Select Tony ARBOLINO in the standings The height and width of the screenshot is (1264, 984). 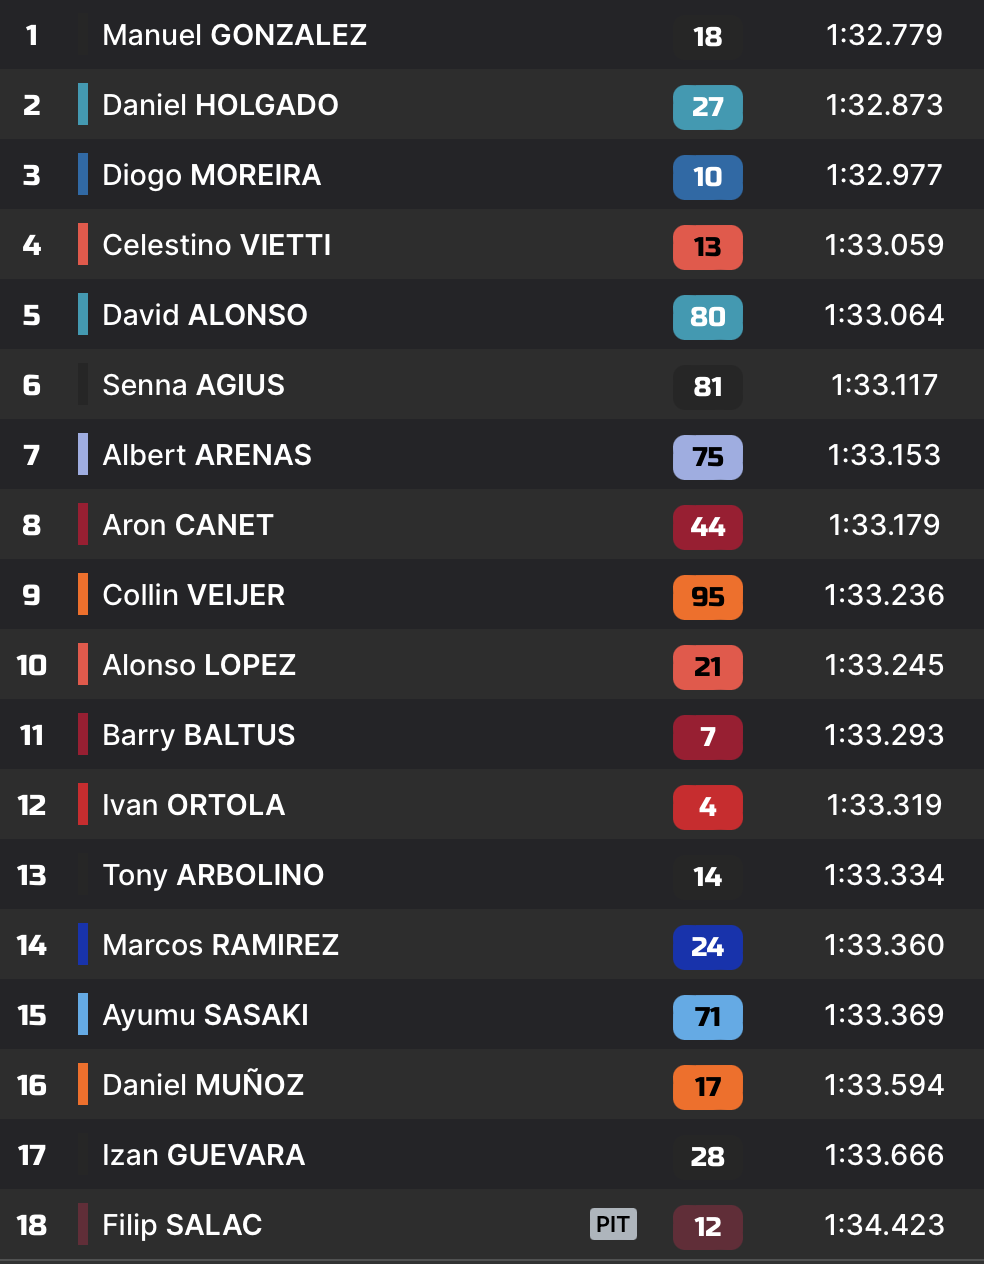[213, 875]
